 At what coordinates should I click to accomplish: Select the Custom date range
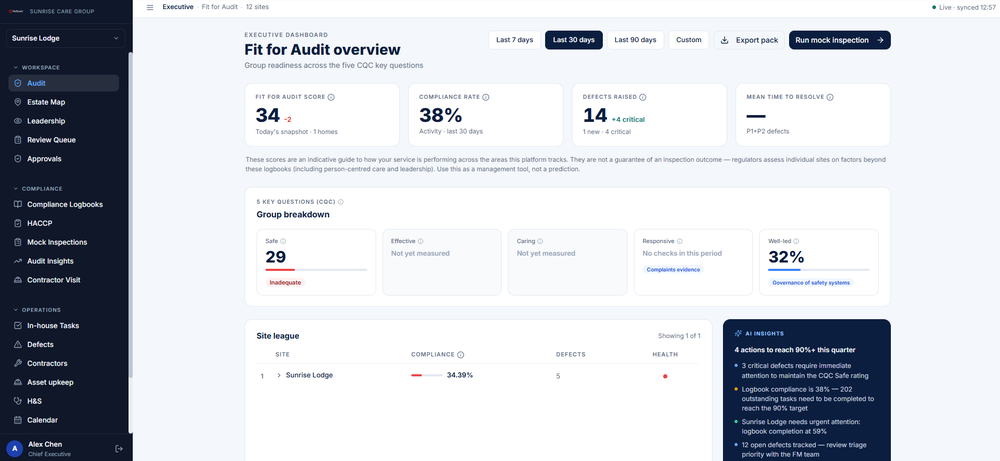pyautogui.click(x=689, y=40)
